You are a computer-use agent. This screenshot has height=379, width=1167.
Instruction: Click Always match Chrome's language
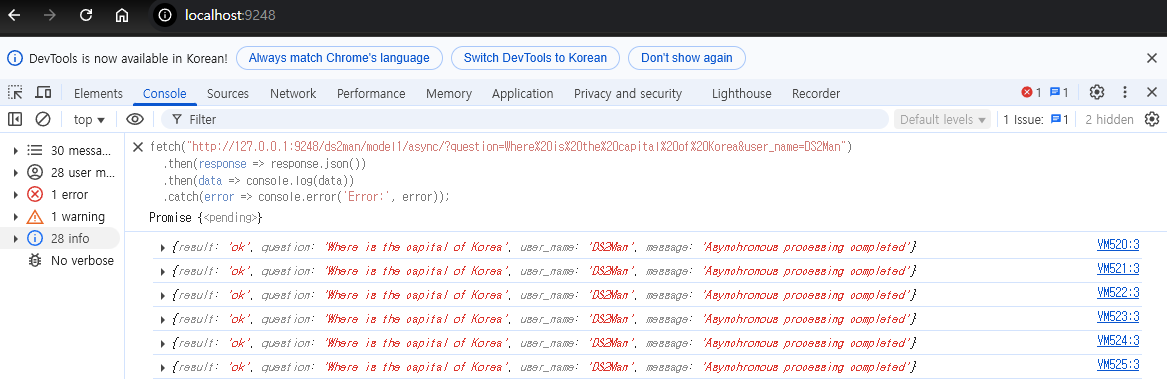pyautogui.click(x=339, y=58)
